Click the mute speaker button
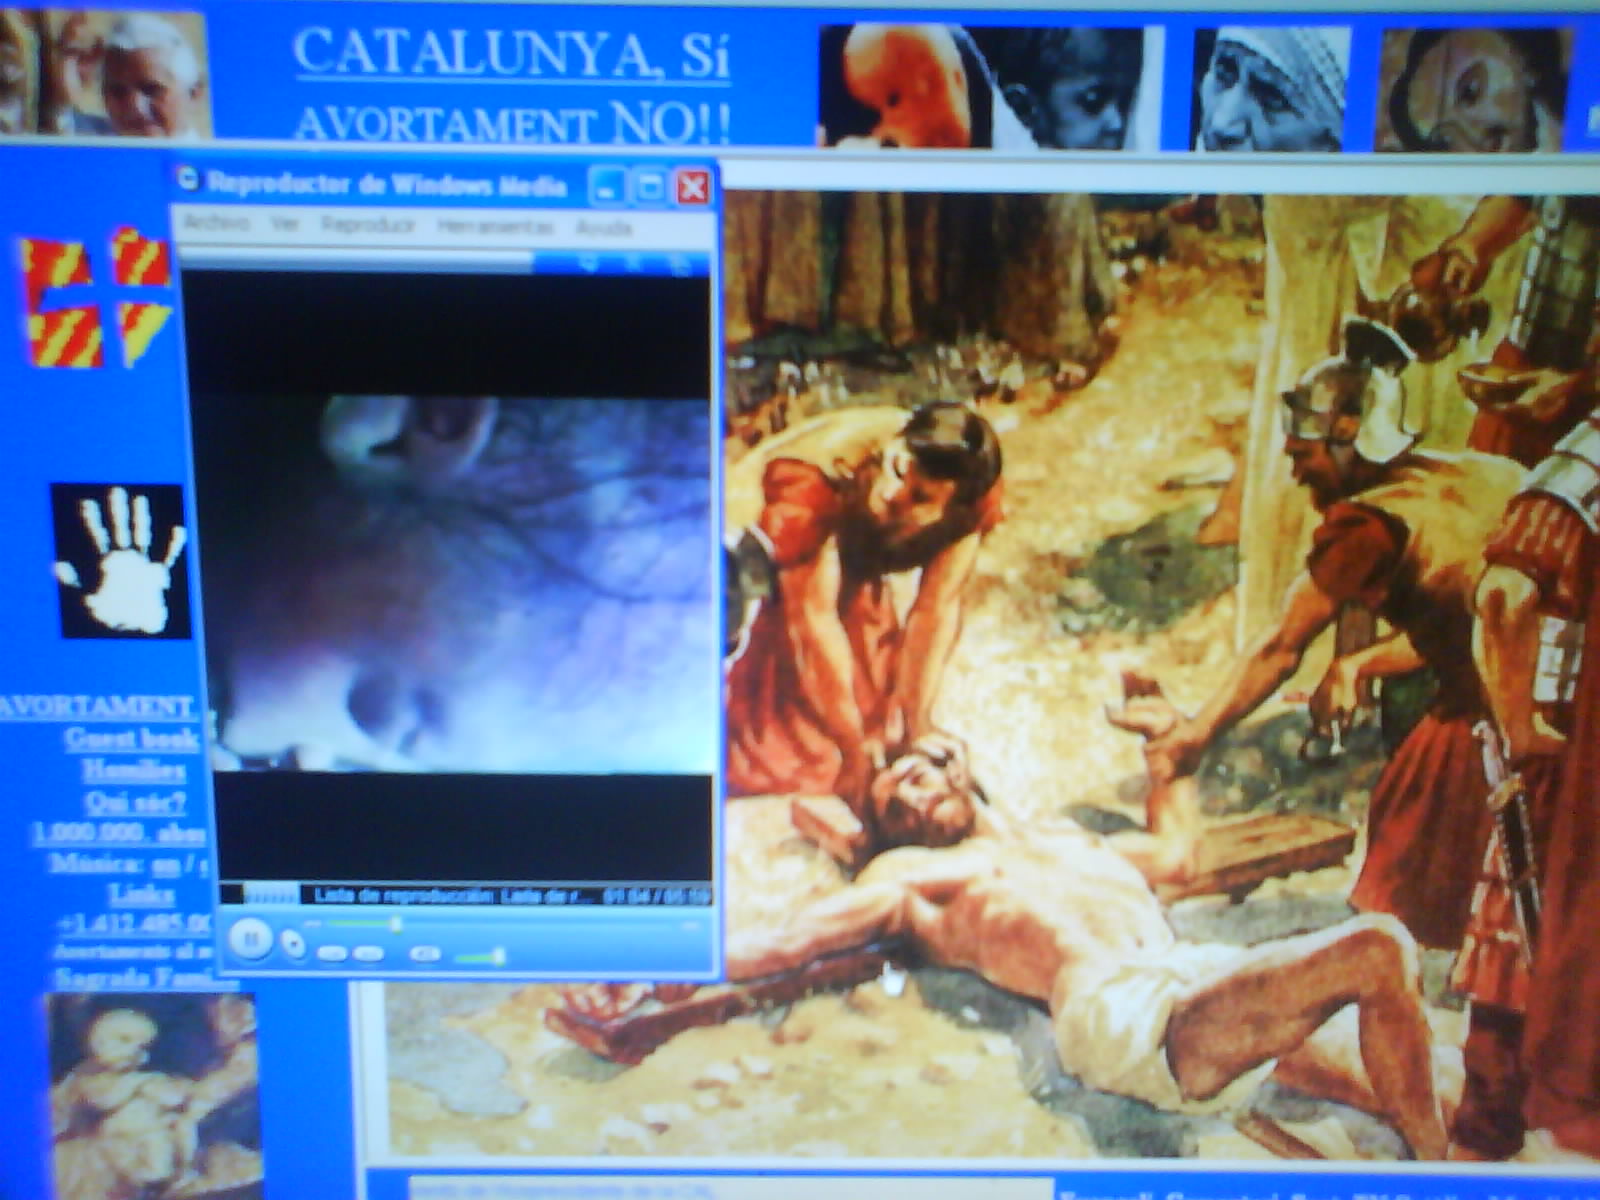The height and width of the screenshot is (1200, 1600). point(424,954)
